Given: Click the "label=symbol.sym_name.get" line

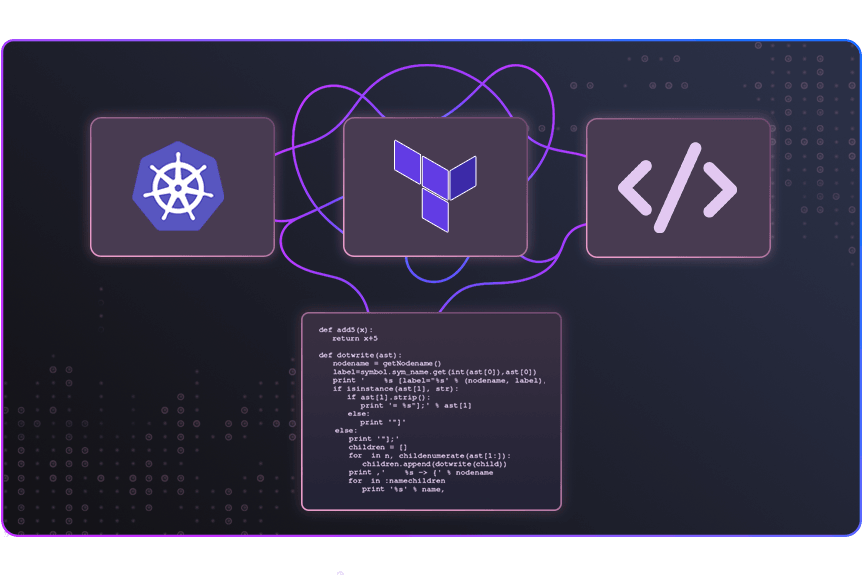Looking at the screenshot, I should pos(434,372).
